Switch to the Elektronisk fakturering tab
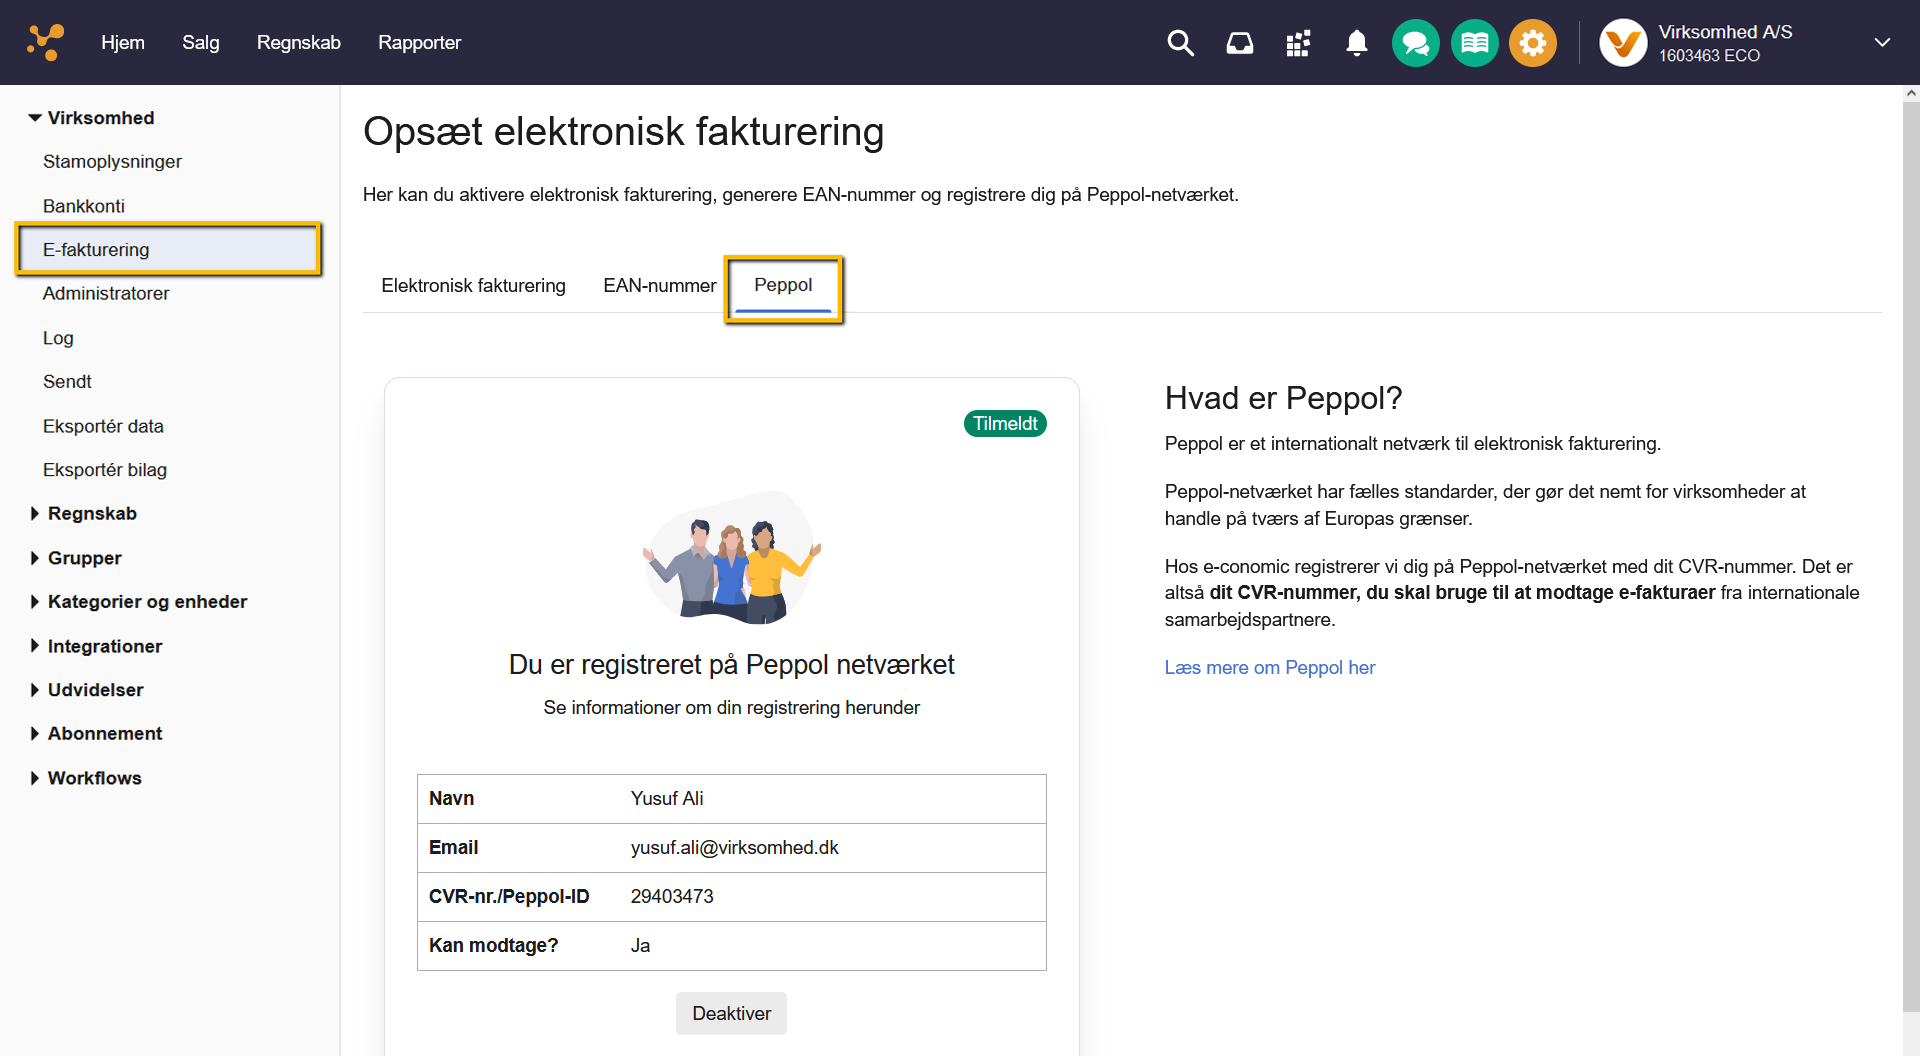Screen dimensions: 1920x1056 coord(473,285)
